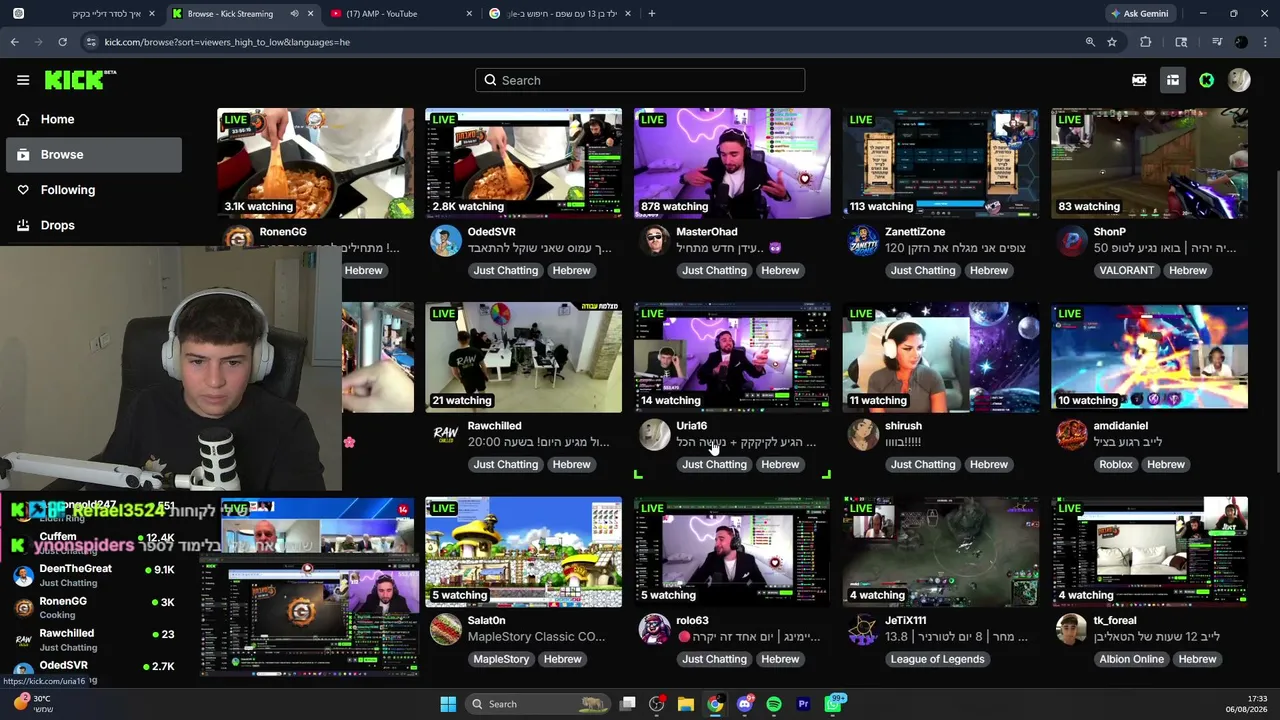Click the MasterOhad channel avatar
This screenshot has height=720, width=1280.
[655, 241]
